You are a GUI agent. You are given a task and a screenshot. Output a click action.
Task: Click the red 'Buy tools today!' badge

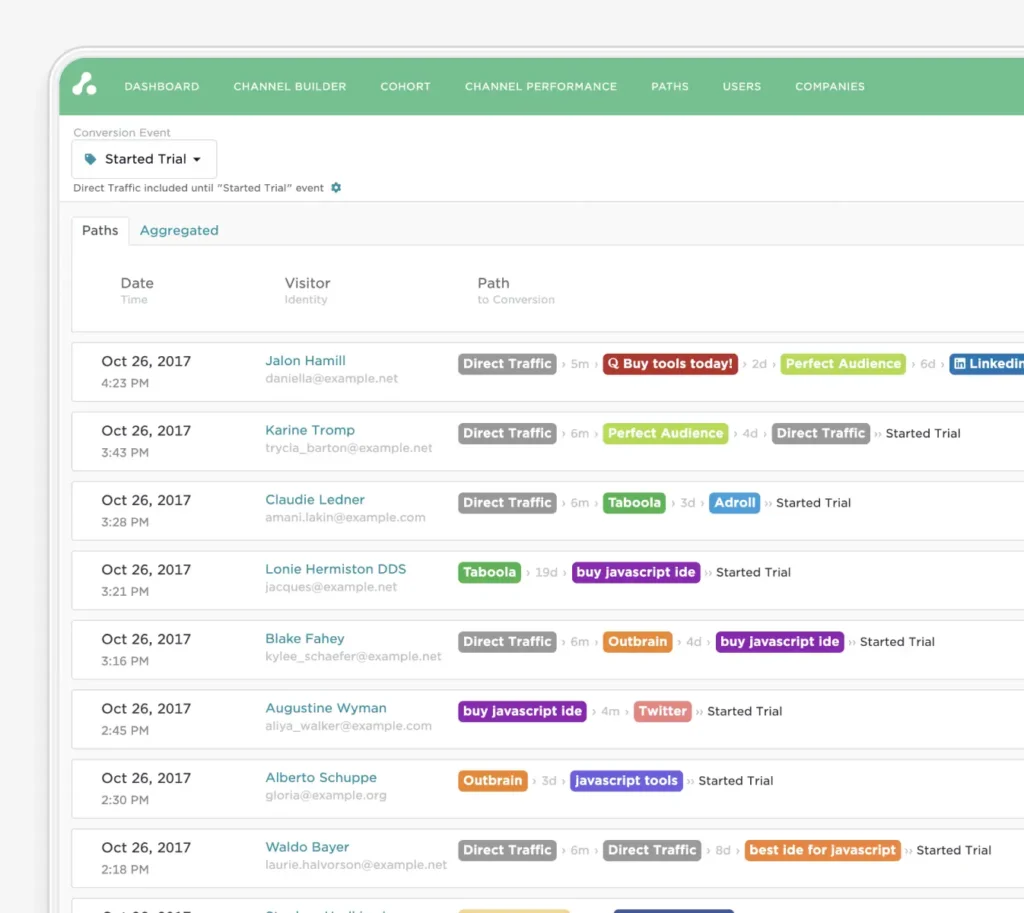(x=670, y=364)
